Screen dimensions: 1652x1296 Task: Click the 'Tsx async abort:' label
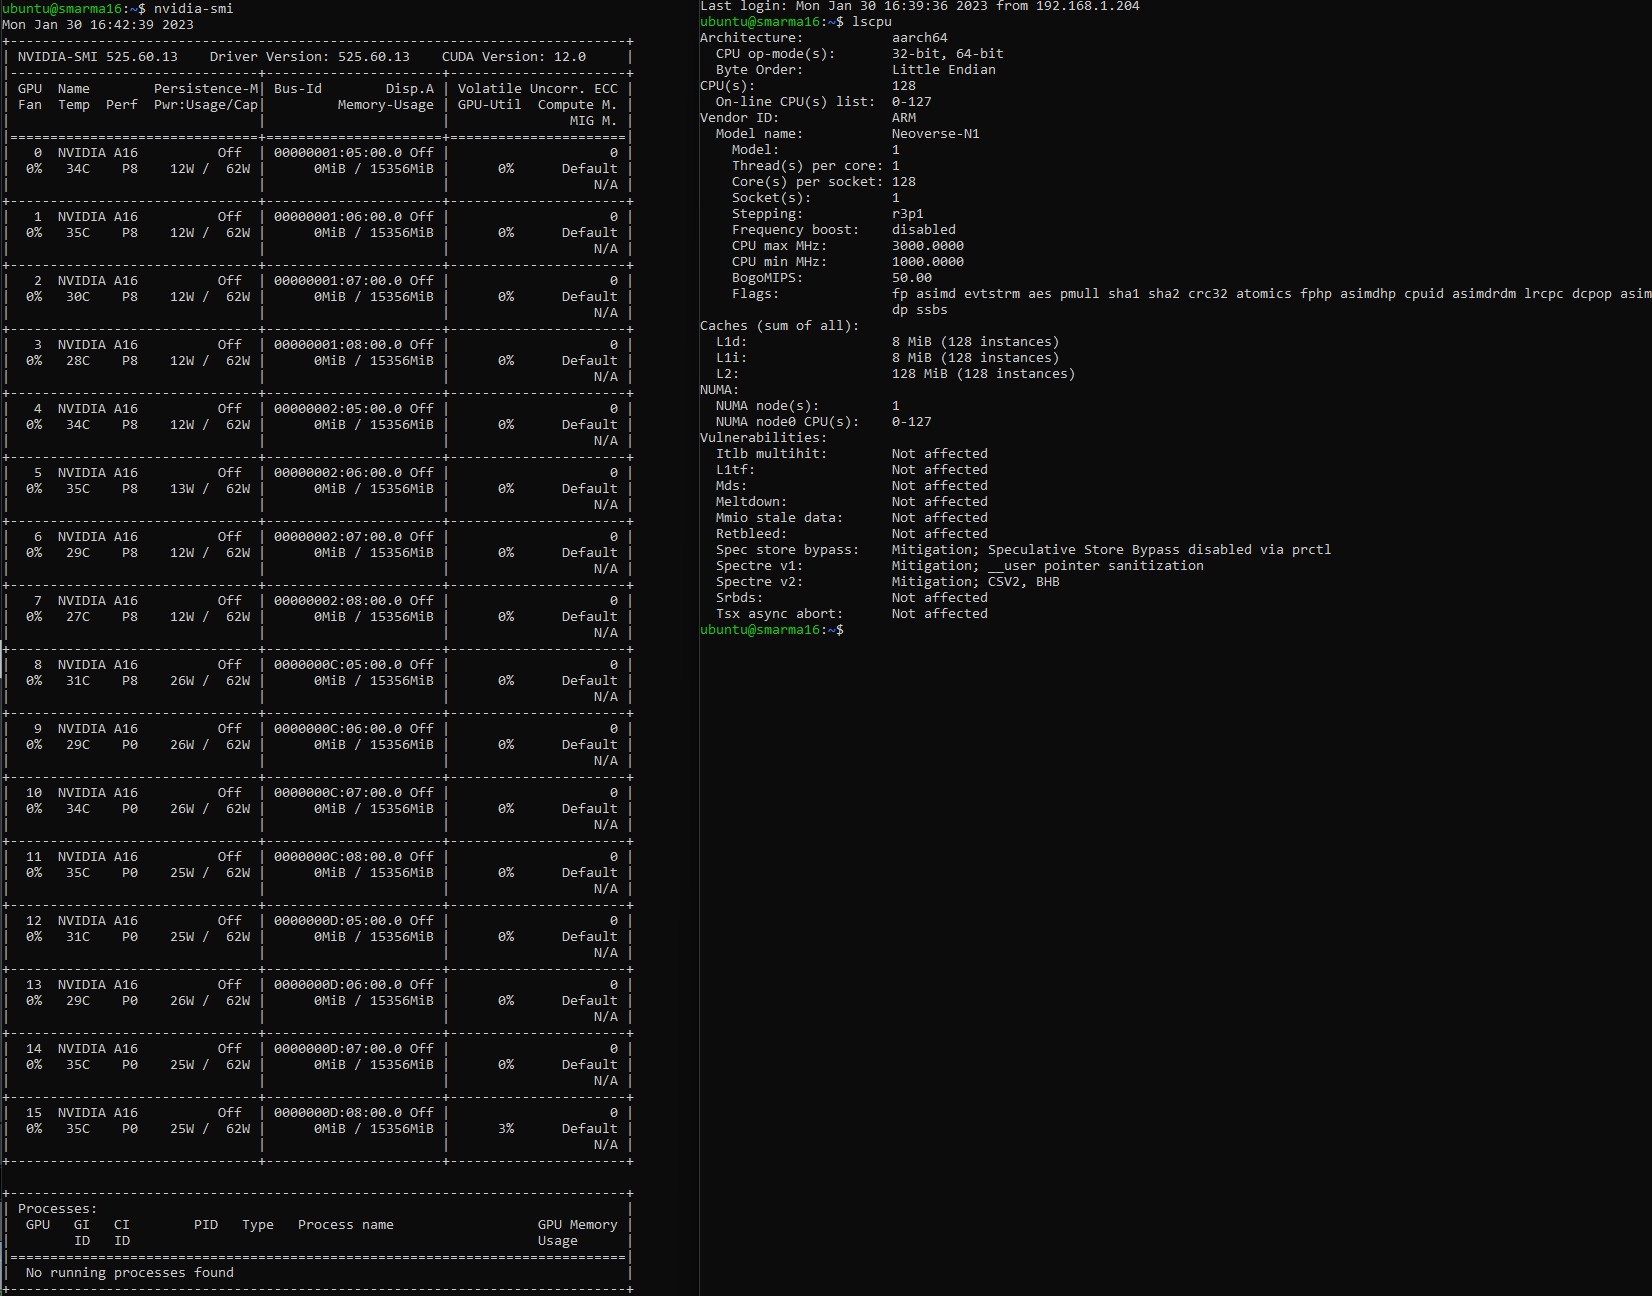coord(780,613)
